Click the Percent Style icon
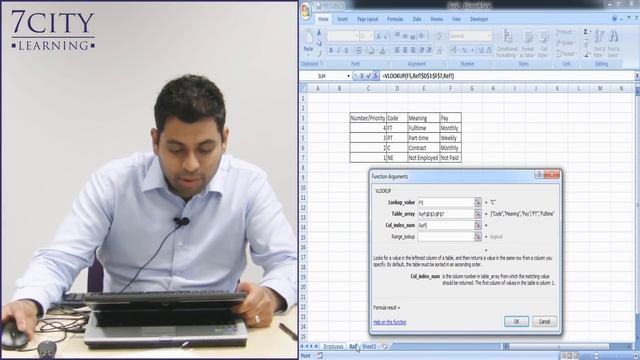 pyautogui.click(x=464, y=51)
